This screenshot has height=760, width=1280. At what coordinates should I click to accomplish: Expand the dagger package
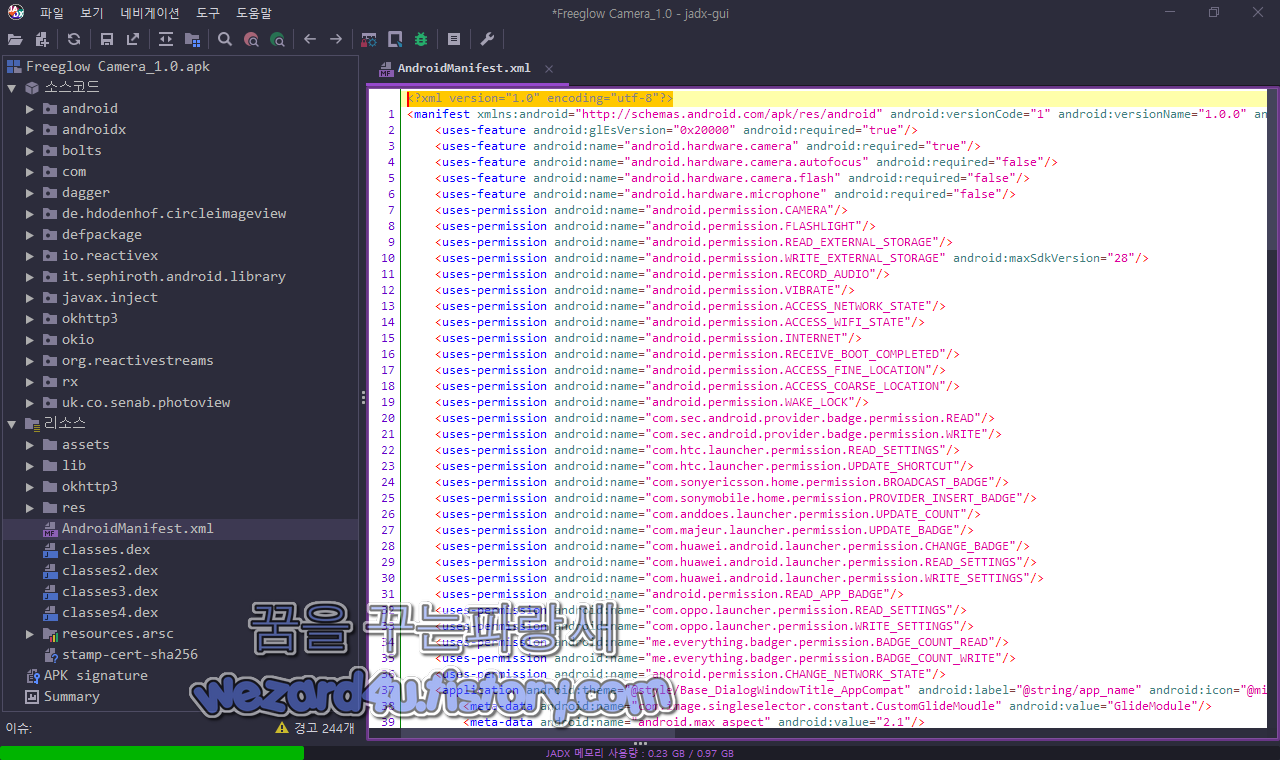pyautogui.click(x=30, y=192)
